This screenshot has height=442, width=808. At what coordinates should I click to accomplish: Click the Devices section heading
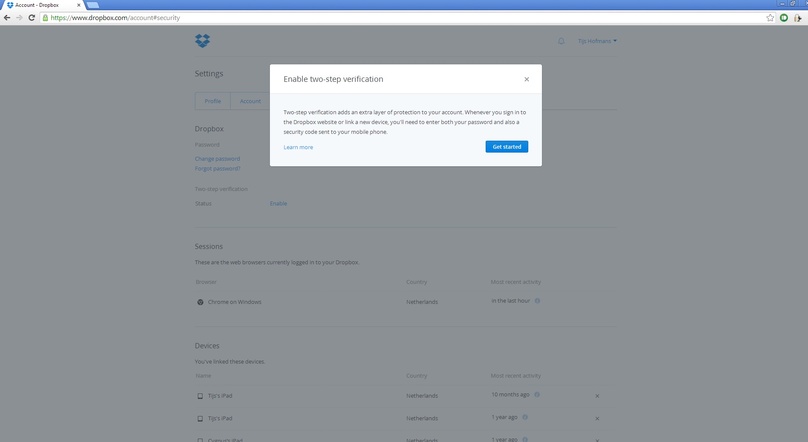point(207,346)
